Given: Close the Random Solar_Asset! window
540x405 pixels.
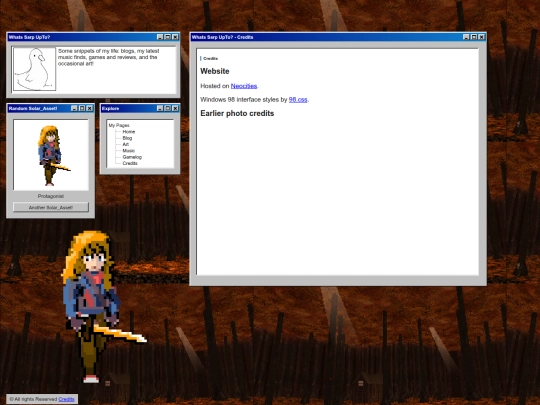Looking at the screenshot, I should tap(90, 108).
